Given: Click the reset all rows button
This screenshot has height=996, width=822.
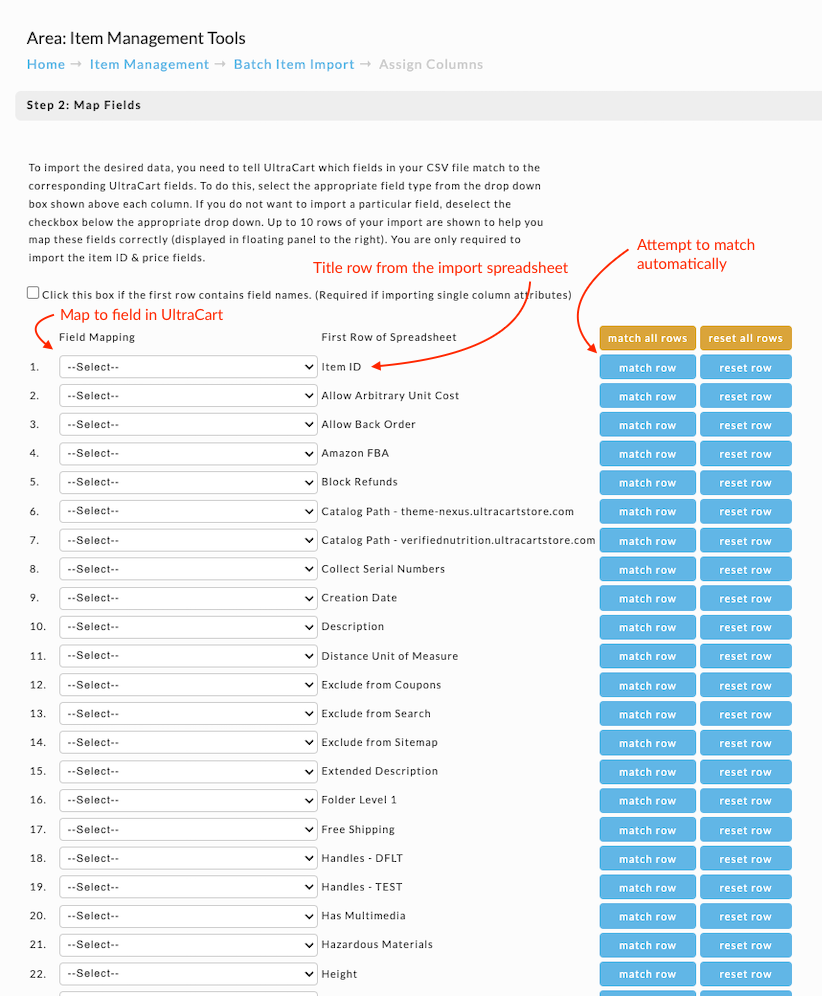Looking at the screenshot, I should [746, 338].
